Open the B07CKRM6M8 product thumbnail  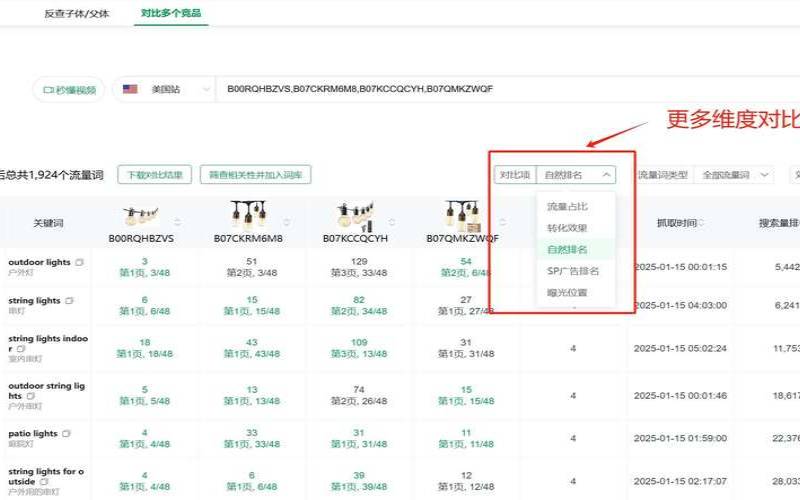pyautogui.click(x=248, y=215)
